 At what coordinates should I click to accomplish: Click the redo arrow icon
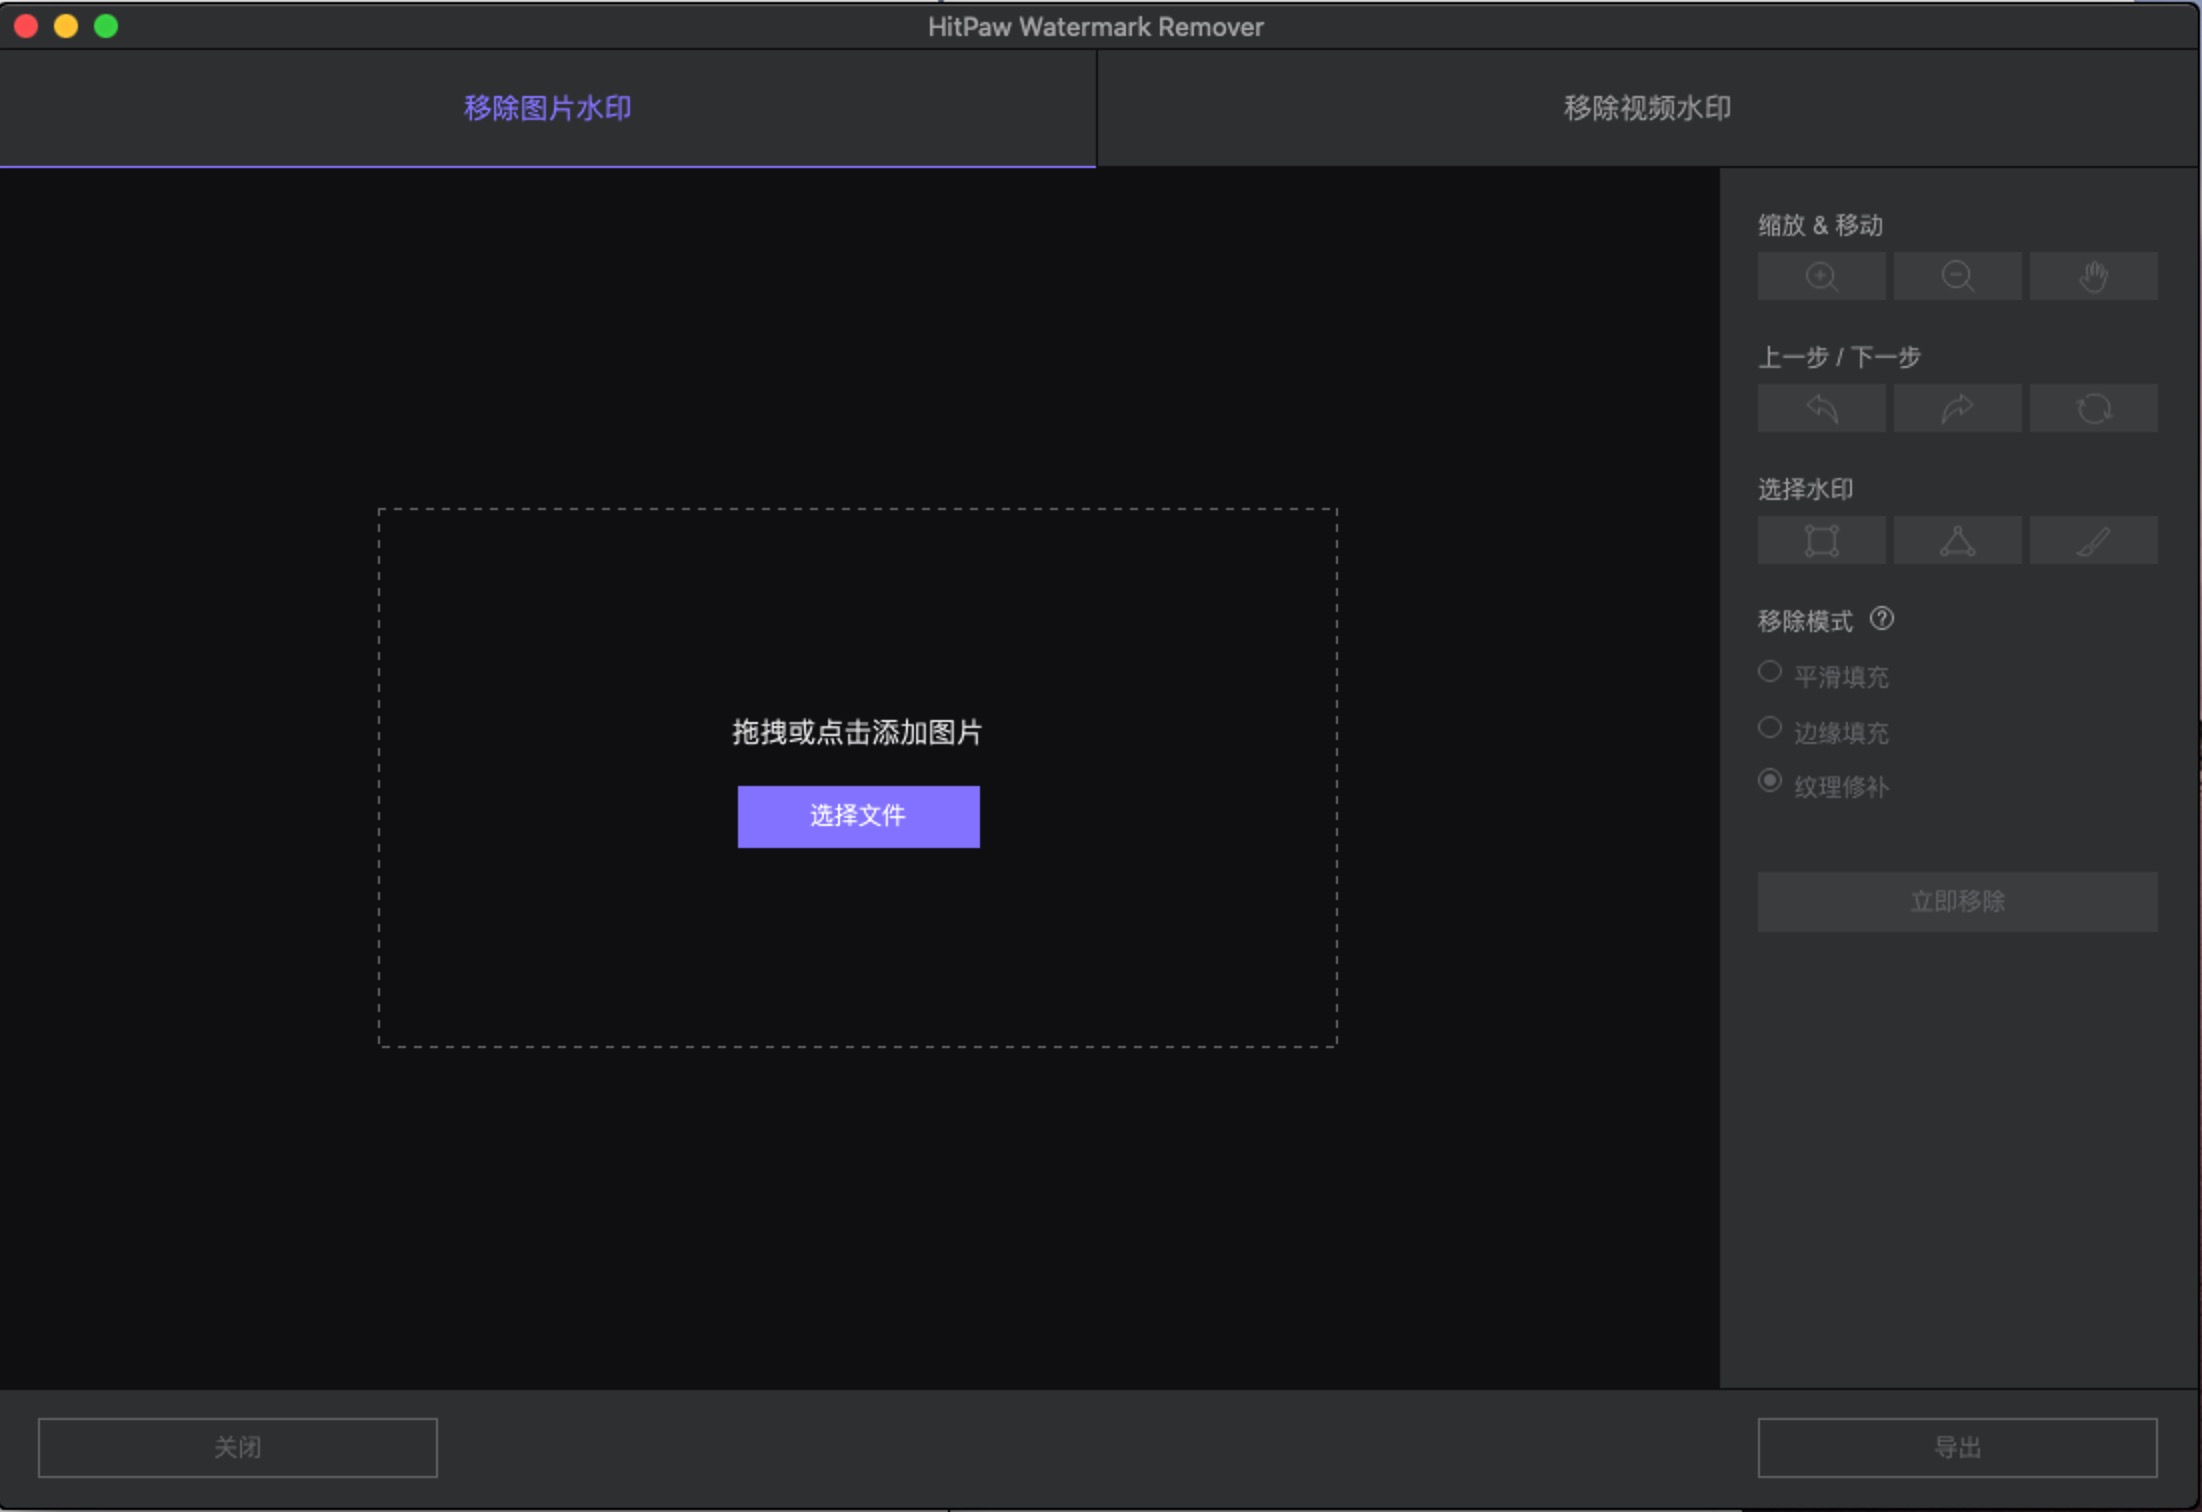[1957, 408]
